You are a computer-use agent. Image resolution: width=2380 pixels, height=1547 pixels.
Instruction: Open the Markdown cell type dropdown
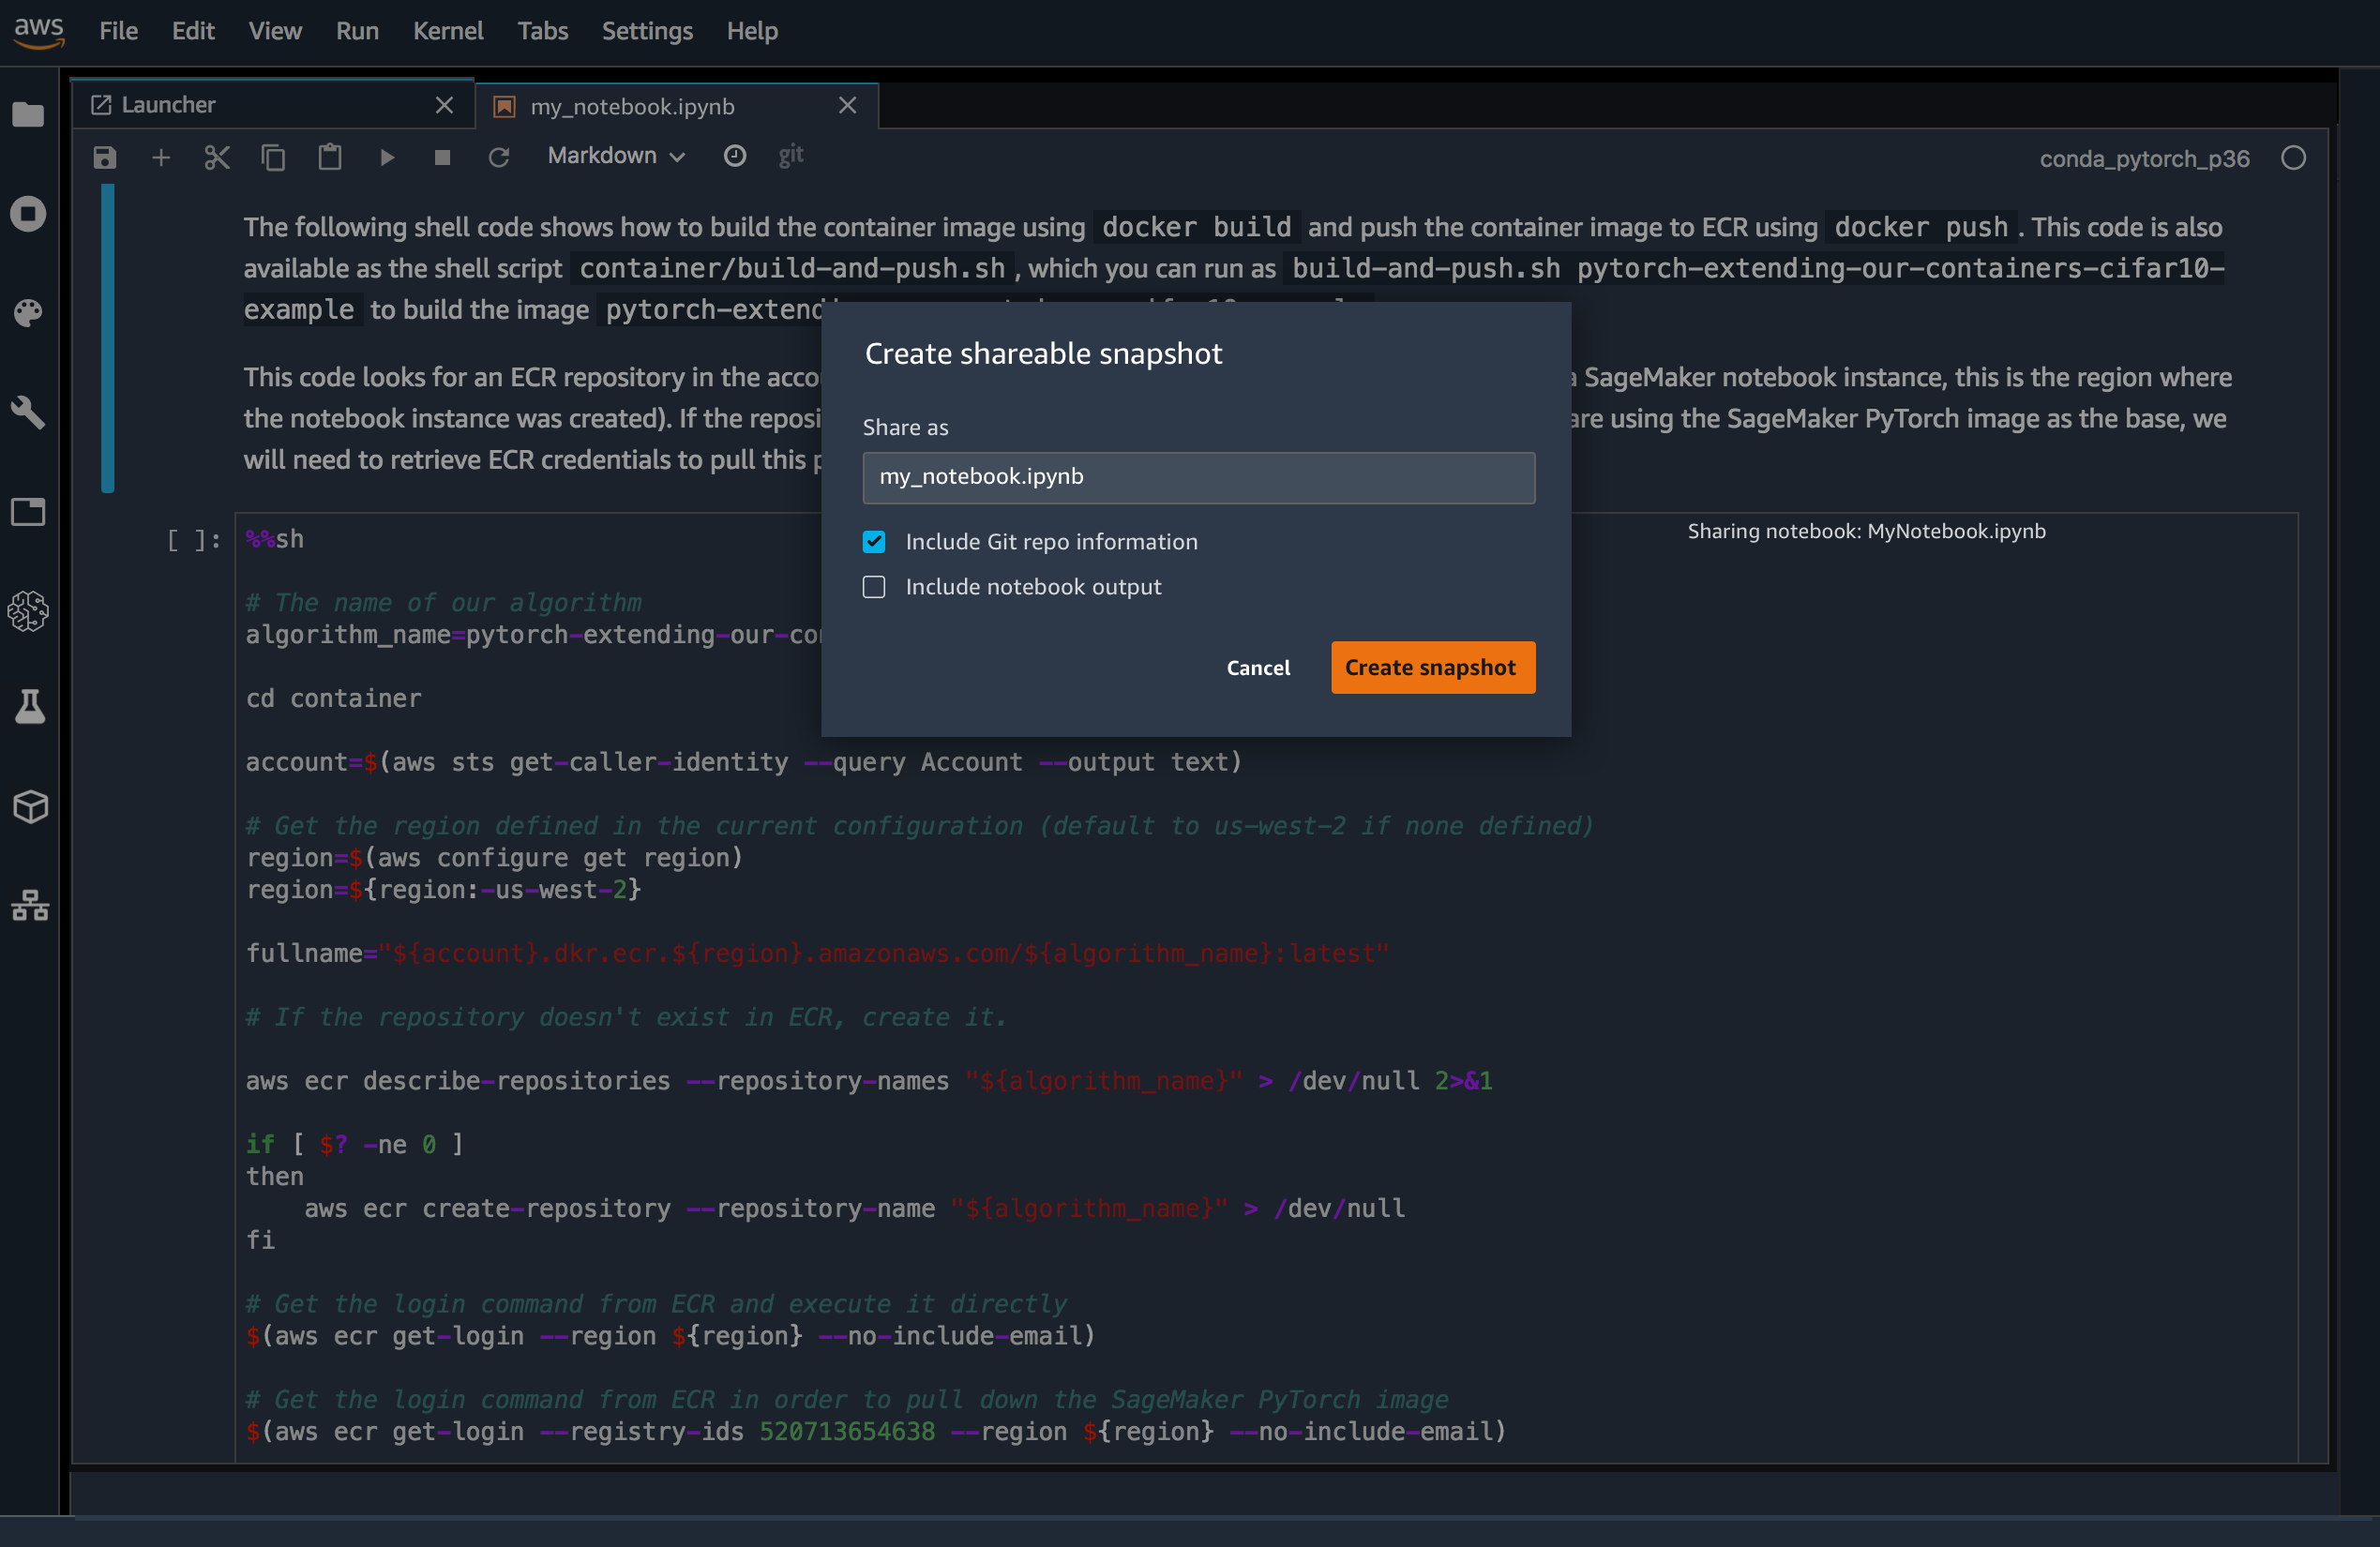(615, 156)
